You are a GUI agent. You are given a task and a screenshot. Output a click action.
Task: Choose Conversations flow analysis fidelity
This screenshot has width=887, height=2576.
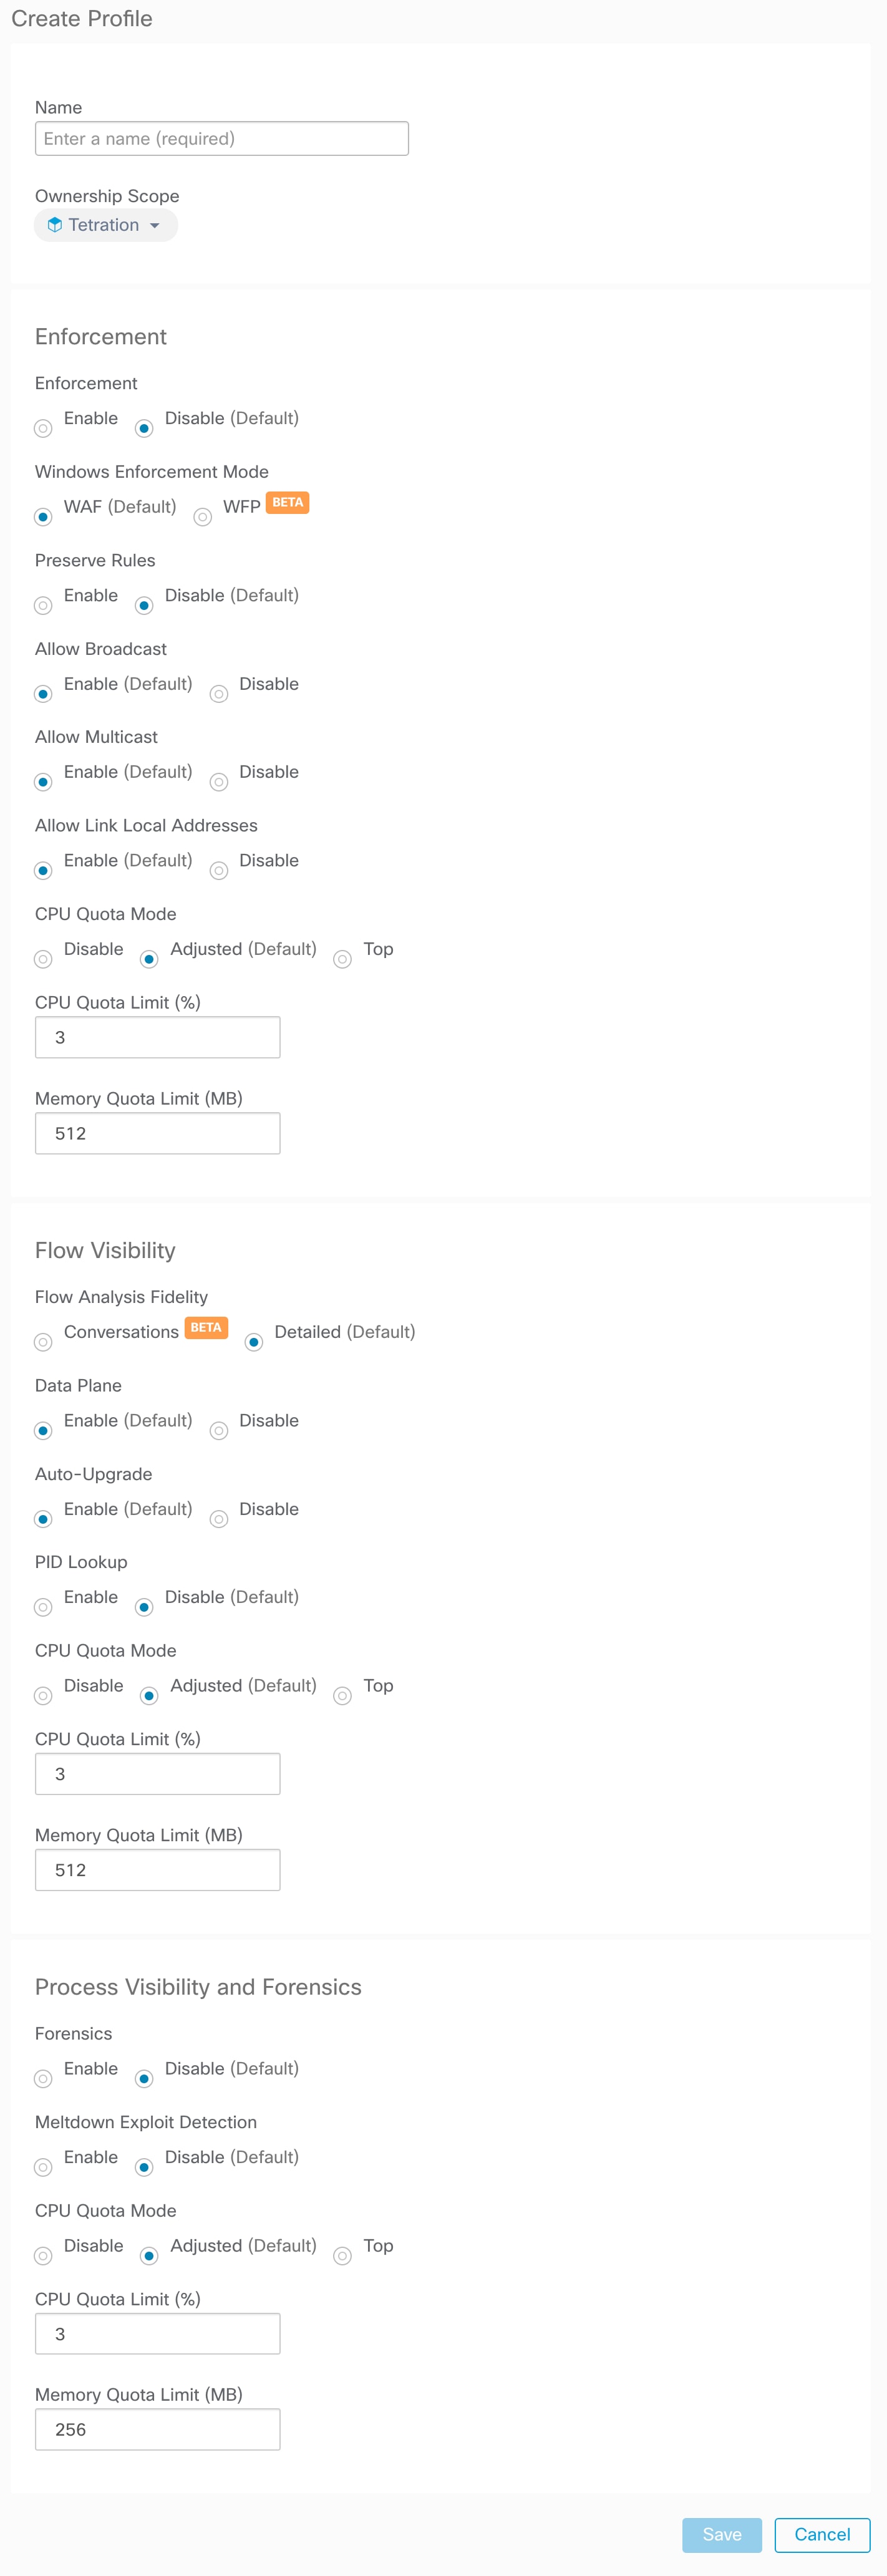[x=43, y=1342]
